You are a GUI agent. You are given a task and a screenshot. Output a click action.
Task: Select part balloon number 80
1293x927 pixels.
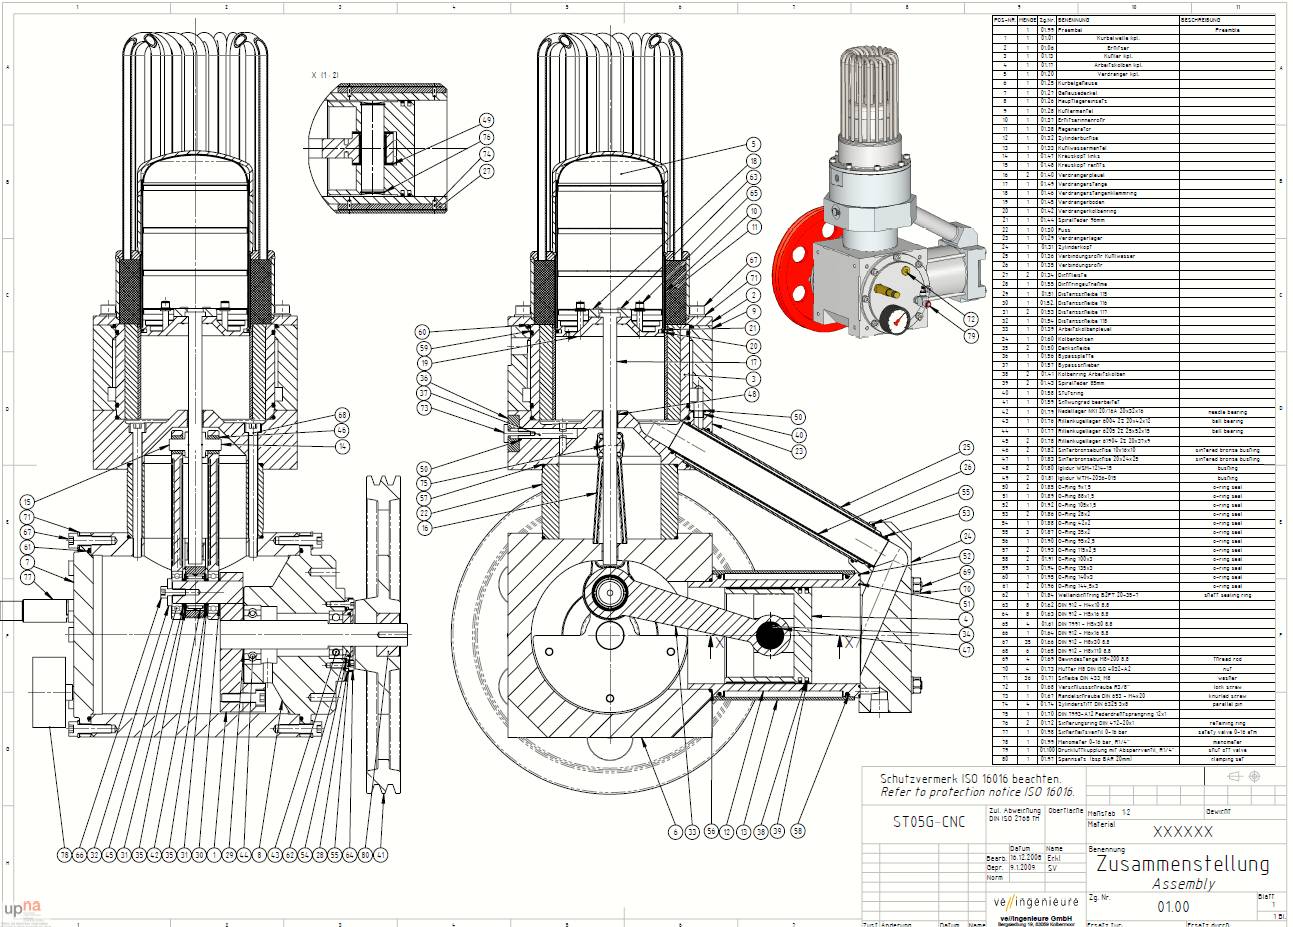pyautogui.click(x=365, y=855)
